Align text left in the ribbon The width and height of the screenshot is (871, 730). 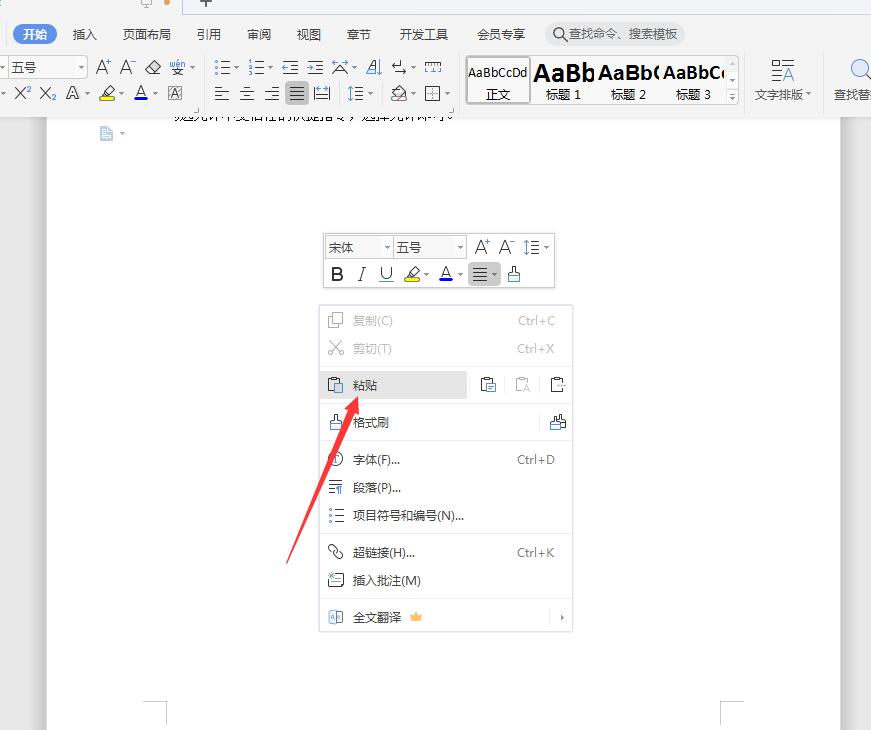click(x=222, y=93)
